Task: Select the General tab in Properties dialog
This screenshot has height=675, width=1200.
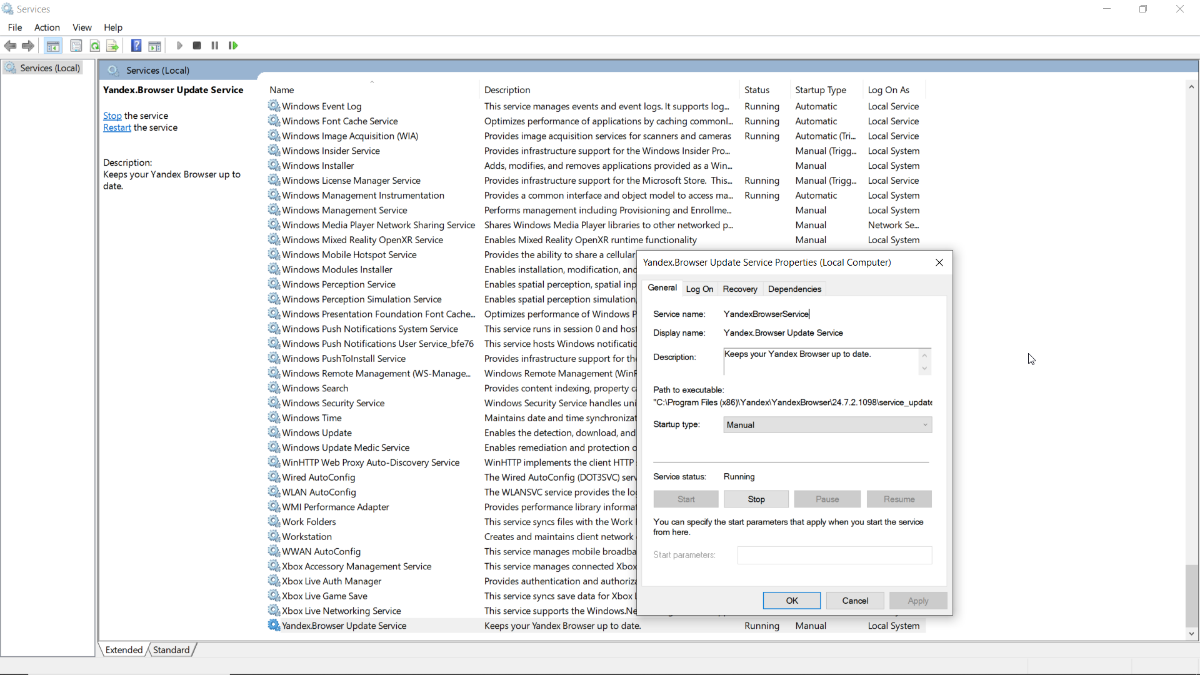Action: point(662,288)
